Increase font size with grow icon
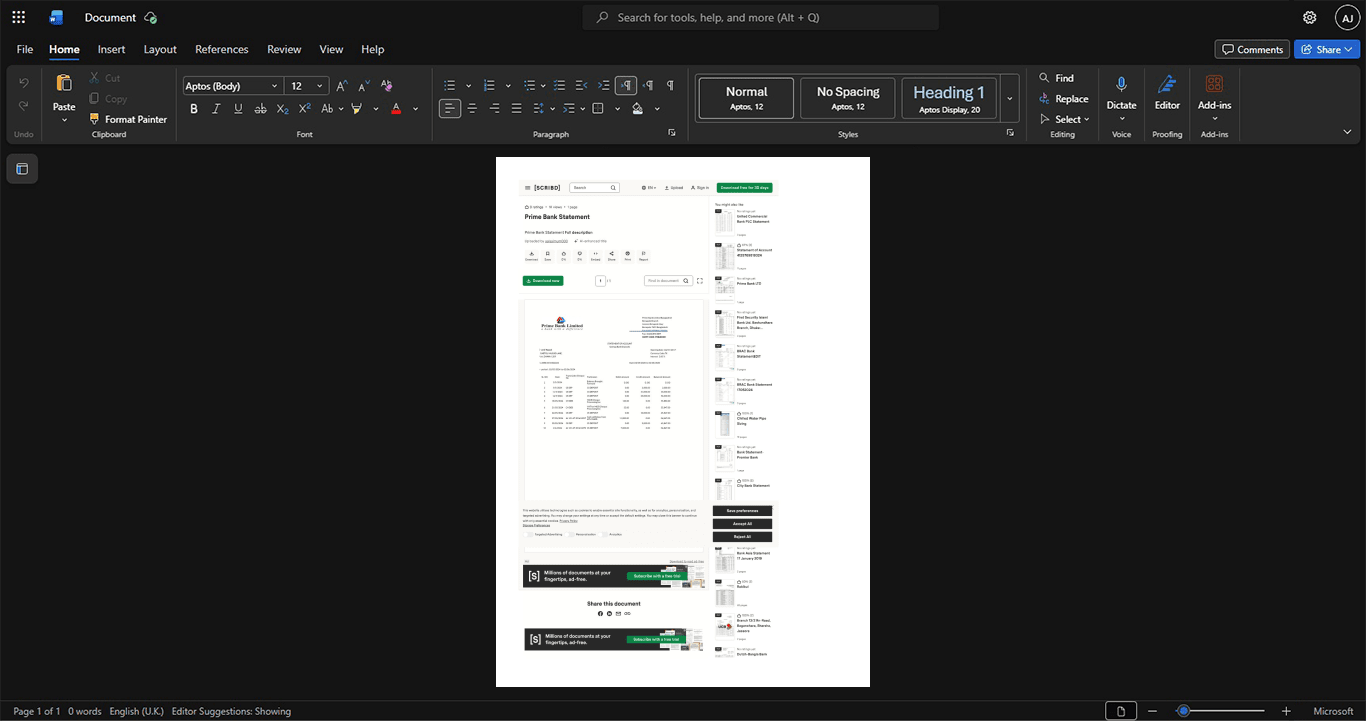The width and height of the screenshot is (1366, 721). (342, 86)
